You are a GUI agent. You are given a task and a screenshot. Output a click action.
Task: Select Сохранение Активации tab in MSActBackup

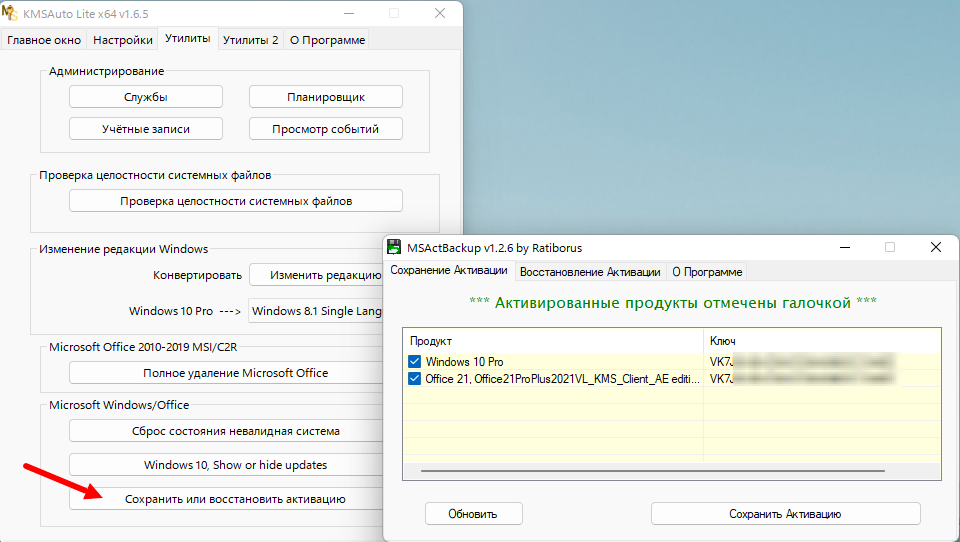coord(449,270)
